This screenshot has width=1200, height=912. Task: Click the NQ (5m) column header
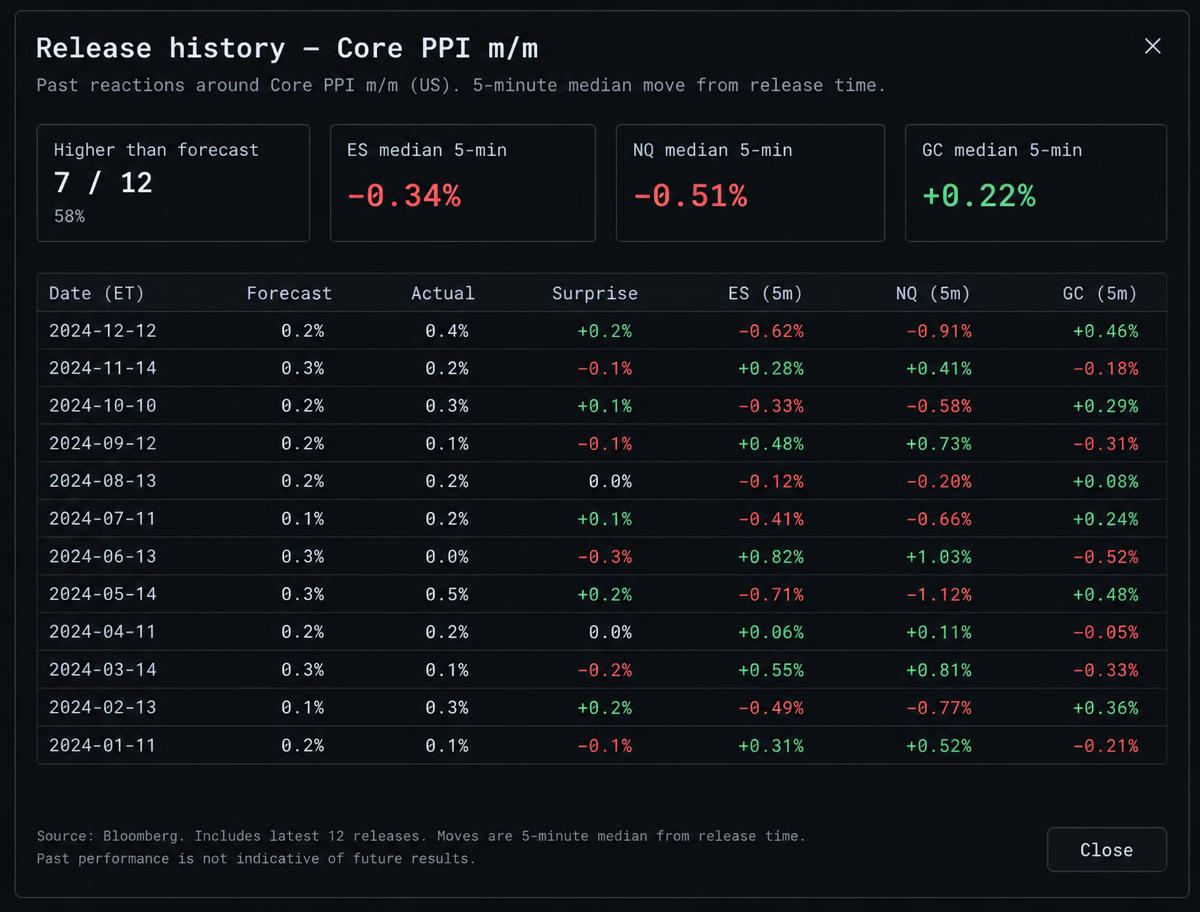933,293
